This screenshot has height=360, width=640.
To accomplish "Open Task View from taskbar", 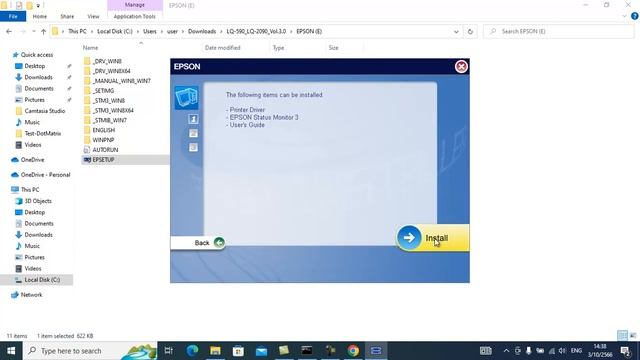I will click(x=168, y=351).
